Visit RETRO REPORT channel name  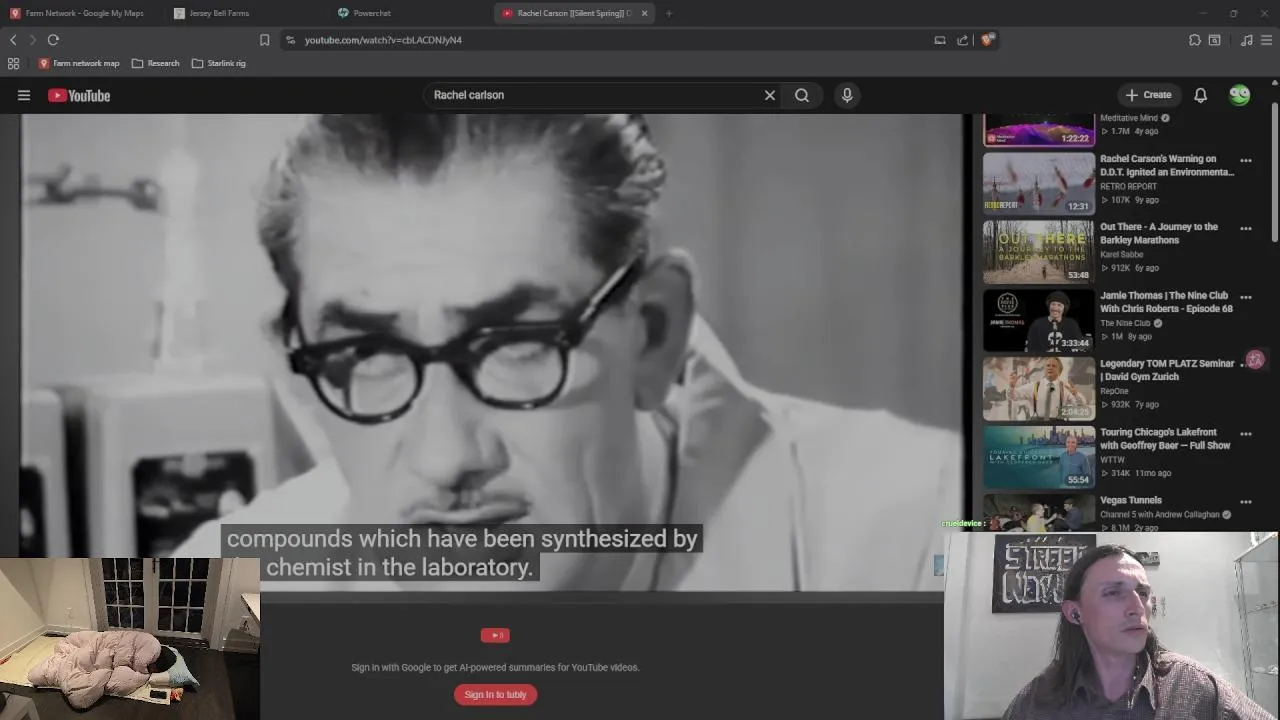tap(1128, 186)
